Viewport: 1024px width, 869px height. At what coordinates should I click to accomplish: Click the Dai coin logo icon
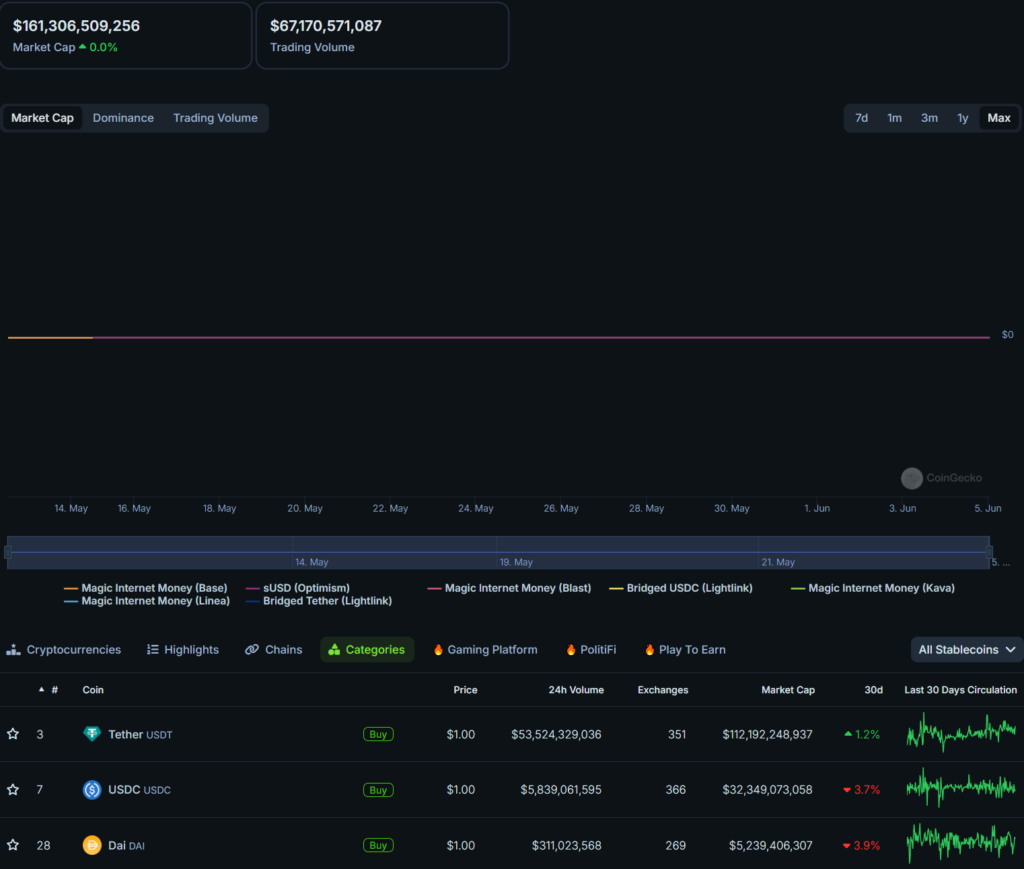pyautogui.click(x=92, y=845)
